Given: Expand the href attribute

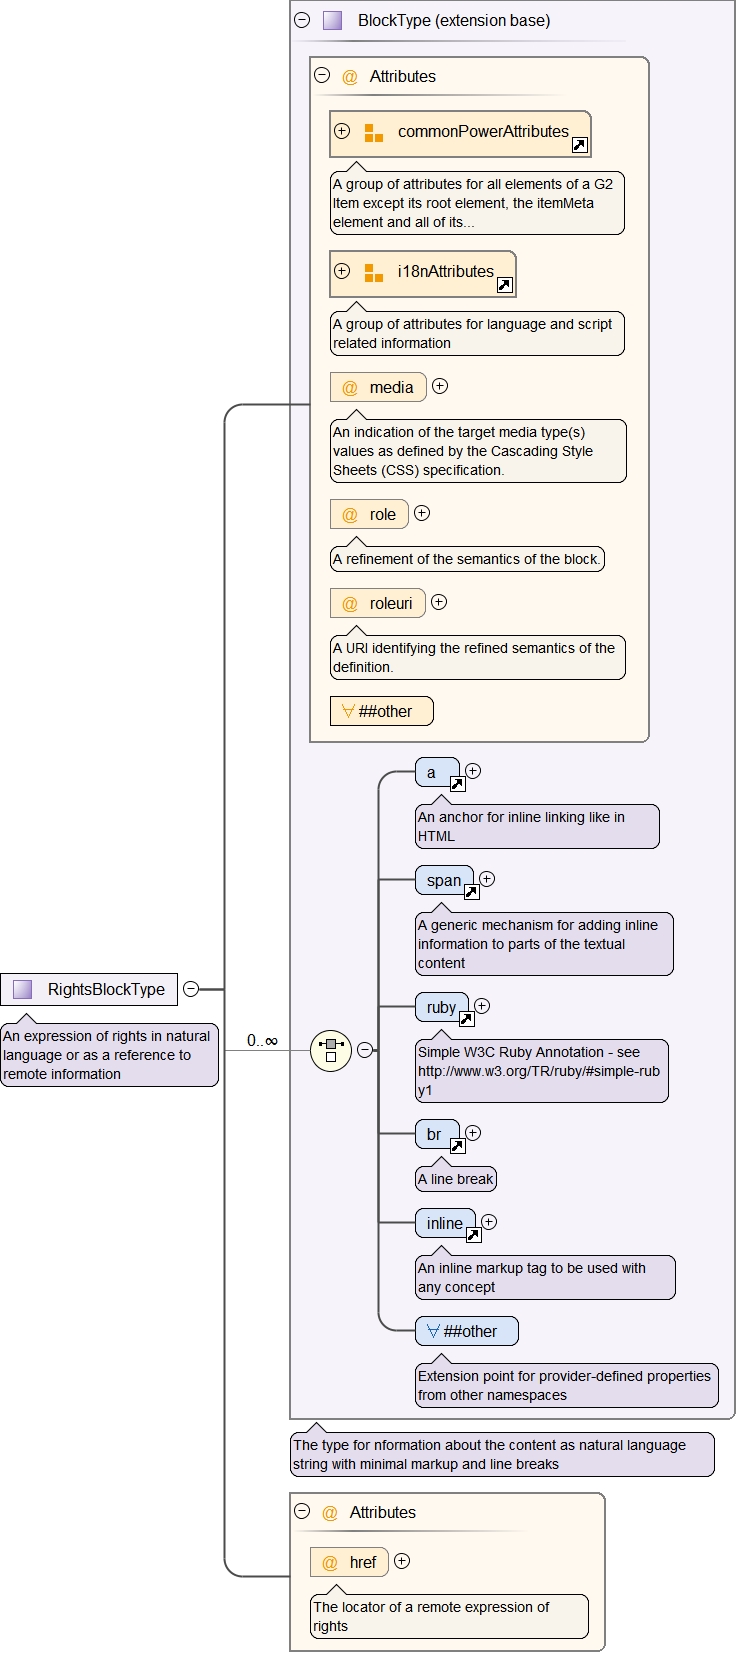Looking at the screenshot, I should (402, 1561).
